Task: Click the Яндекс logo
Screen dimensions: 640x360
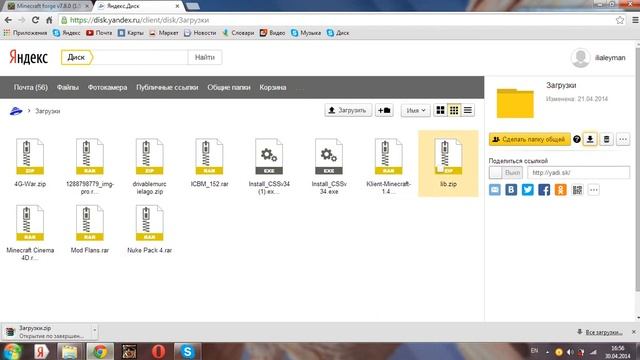Action: 29,58
